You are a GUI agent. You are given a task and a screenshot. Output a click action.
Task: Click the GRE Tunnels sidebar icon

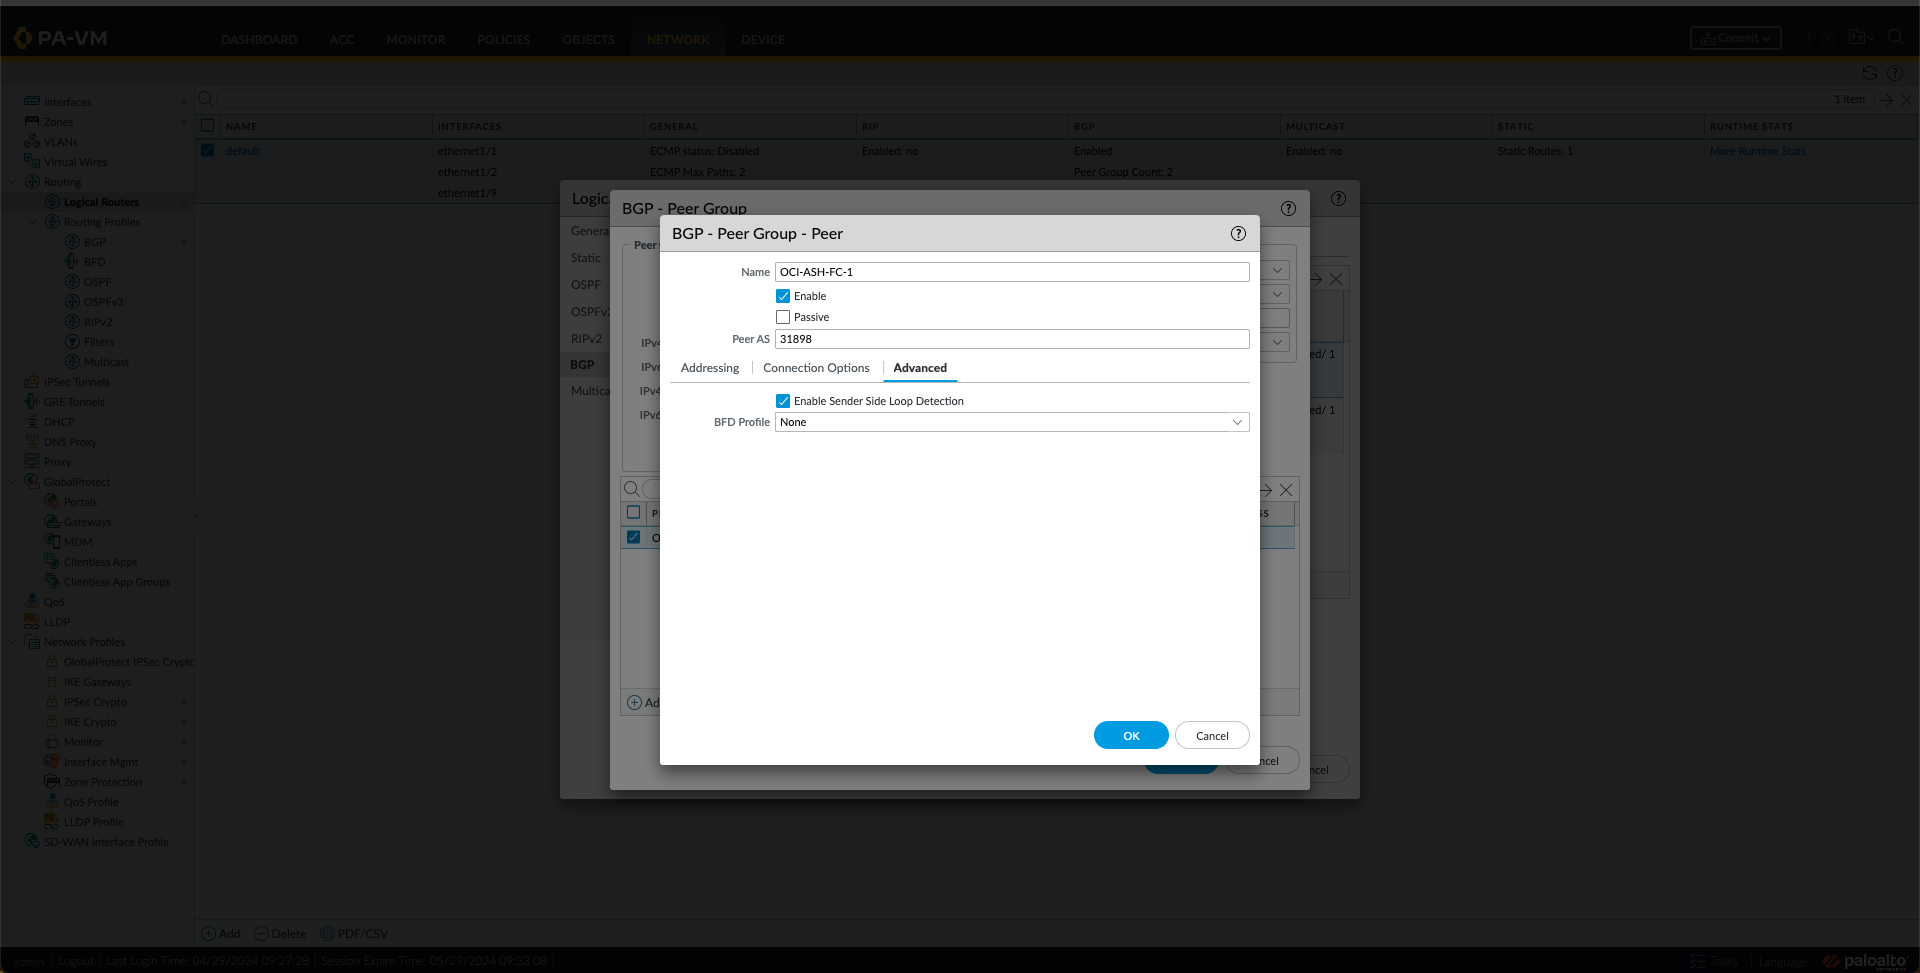click(32, 401)
